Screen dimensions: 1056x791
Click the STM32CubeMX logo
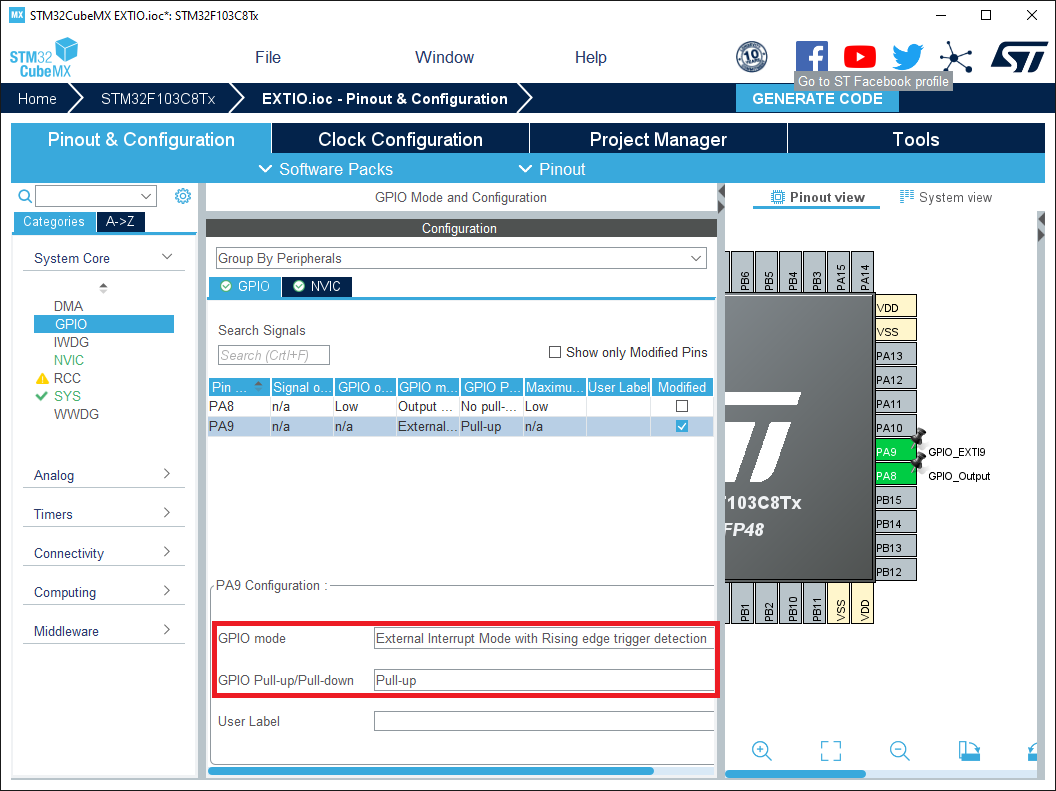[x=44, y=58]
